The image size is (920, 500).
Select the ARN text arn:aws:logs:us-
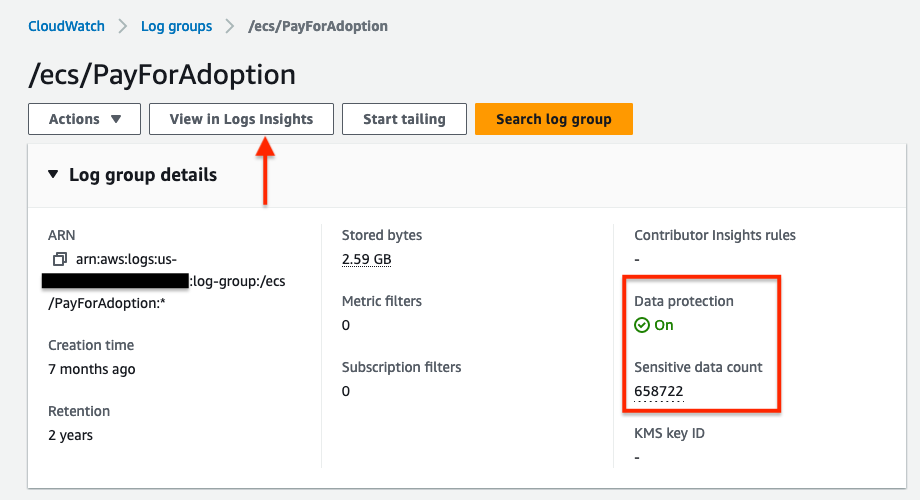[126, 259]
